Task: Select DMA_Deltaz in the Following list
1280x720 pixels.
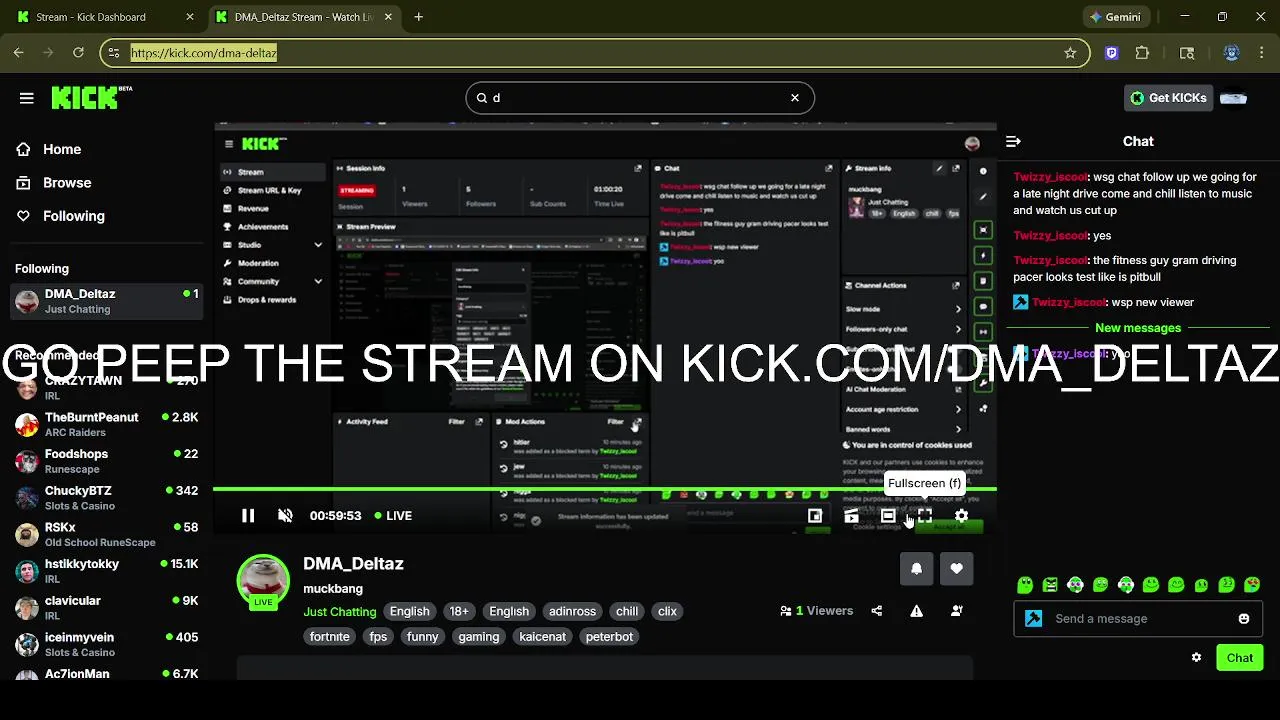Action: pos(107,301)
